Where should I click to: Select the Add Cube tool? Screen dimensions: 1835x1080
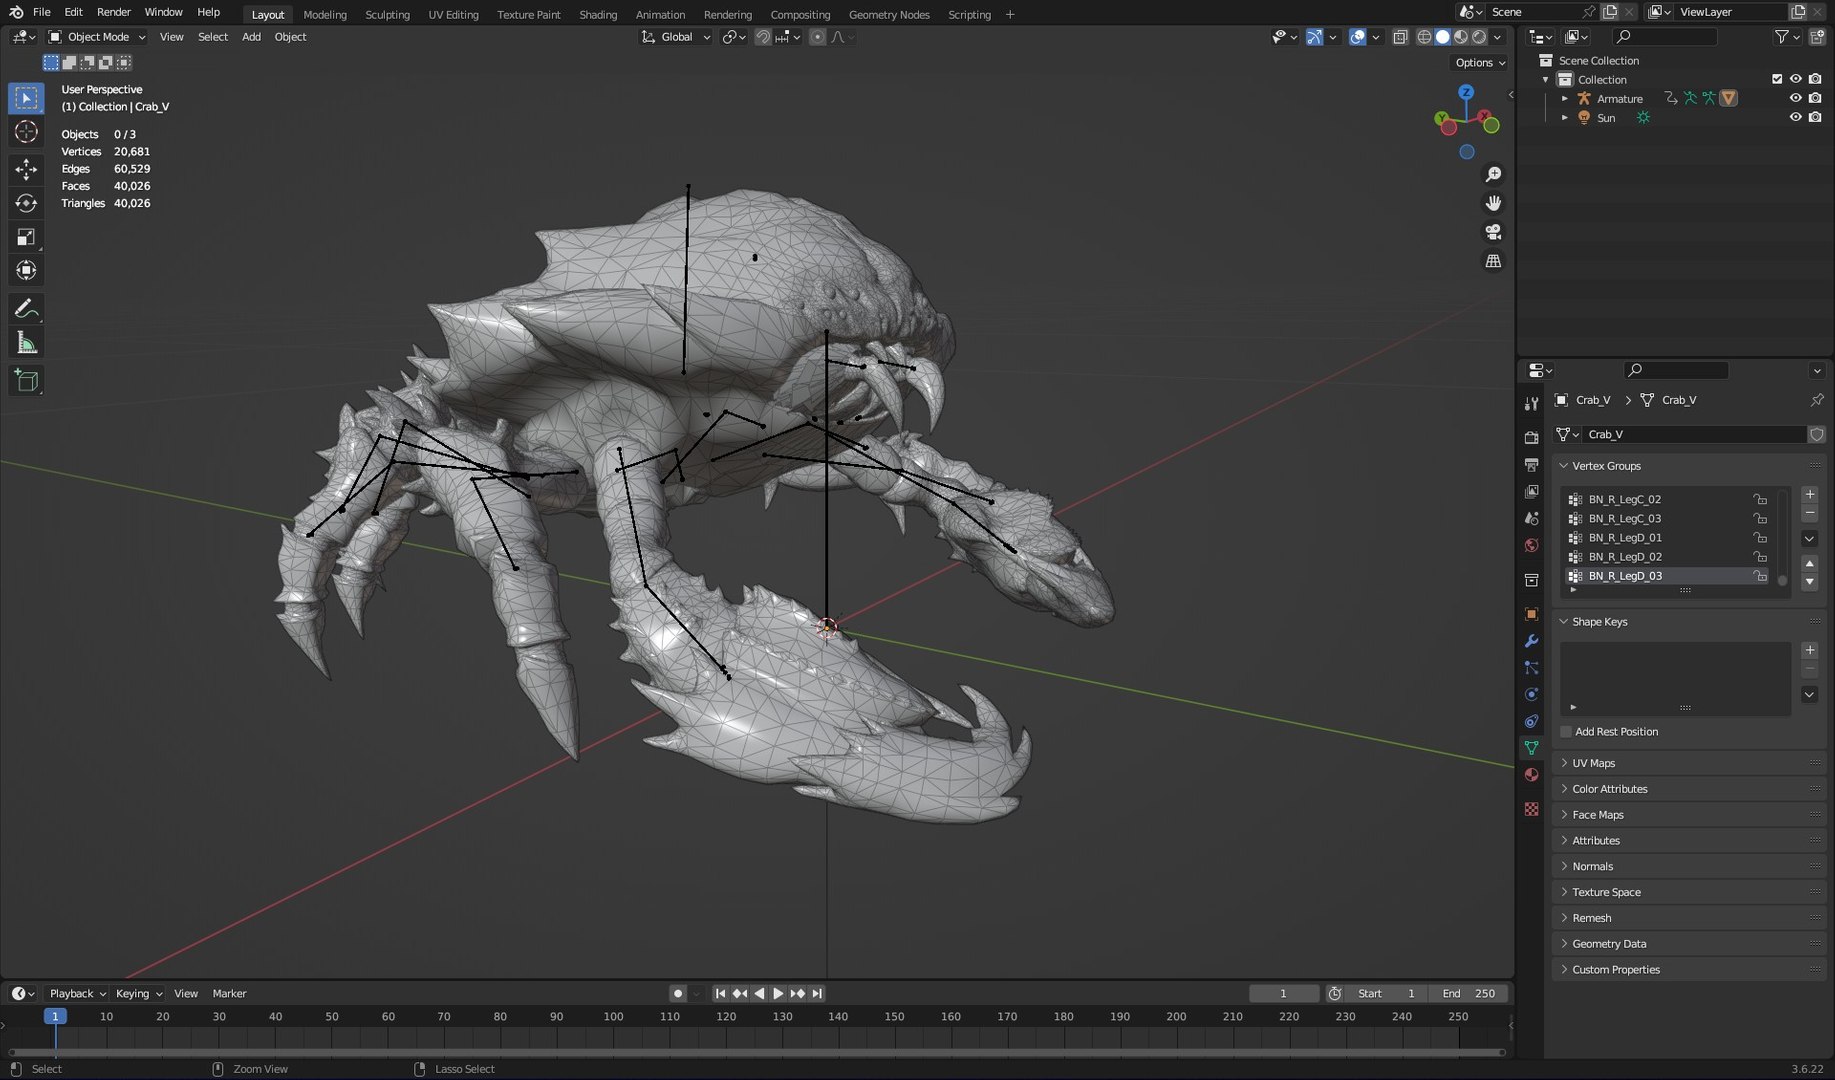(x=27, y=380)
